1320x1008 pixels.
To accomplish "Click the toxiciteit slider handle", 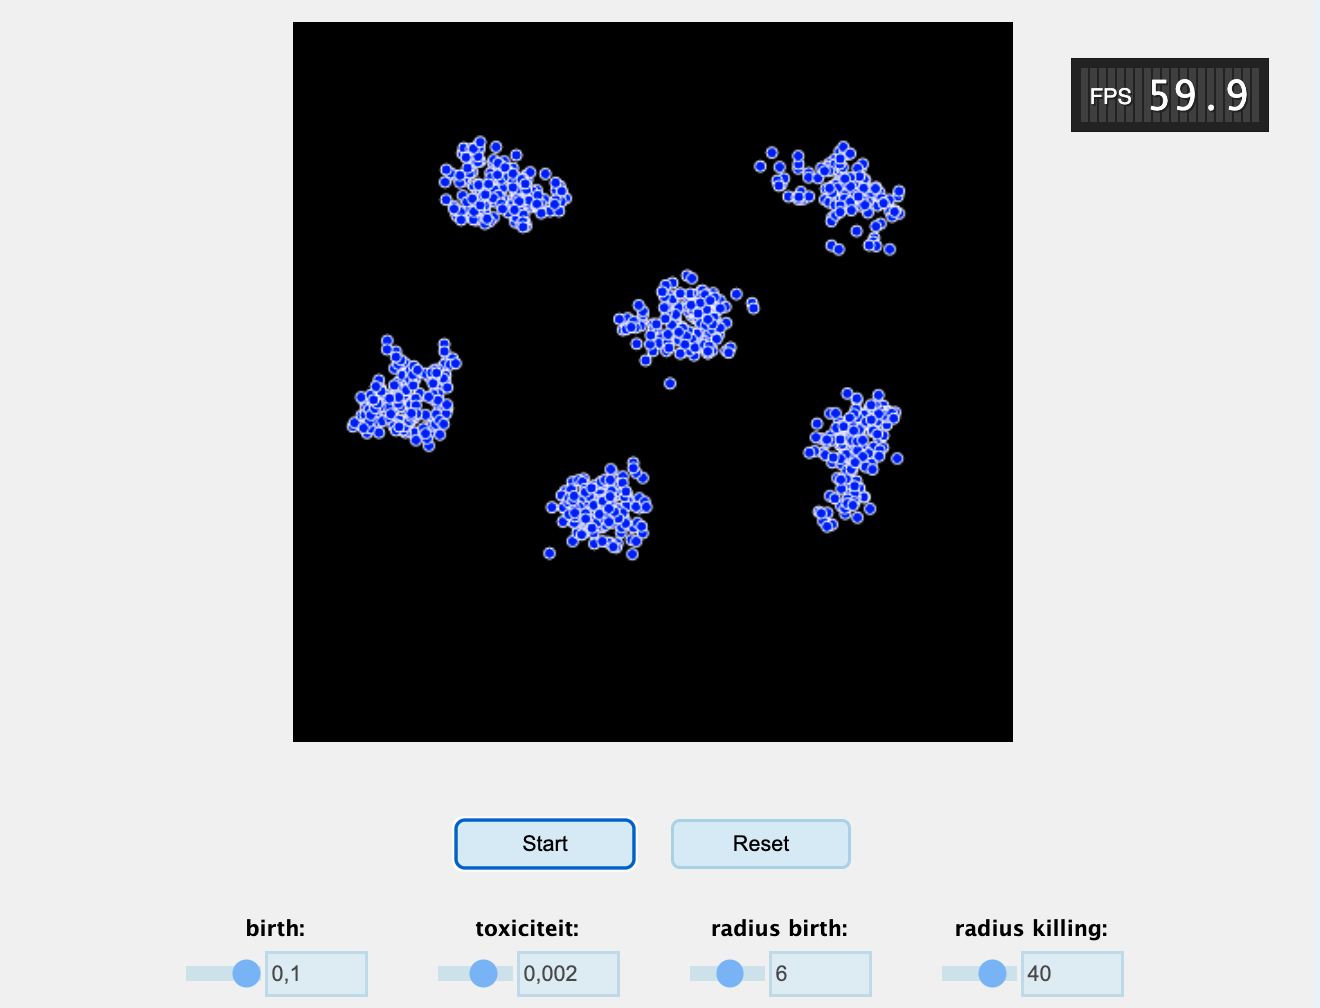I will 483,973.
